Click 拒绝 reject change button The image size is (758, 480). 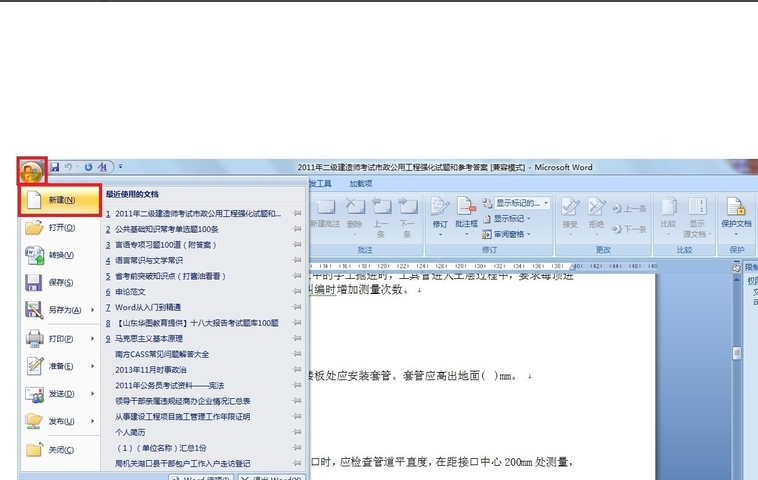(x=596, y=217)
